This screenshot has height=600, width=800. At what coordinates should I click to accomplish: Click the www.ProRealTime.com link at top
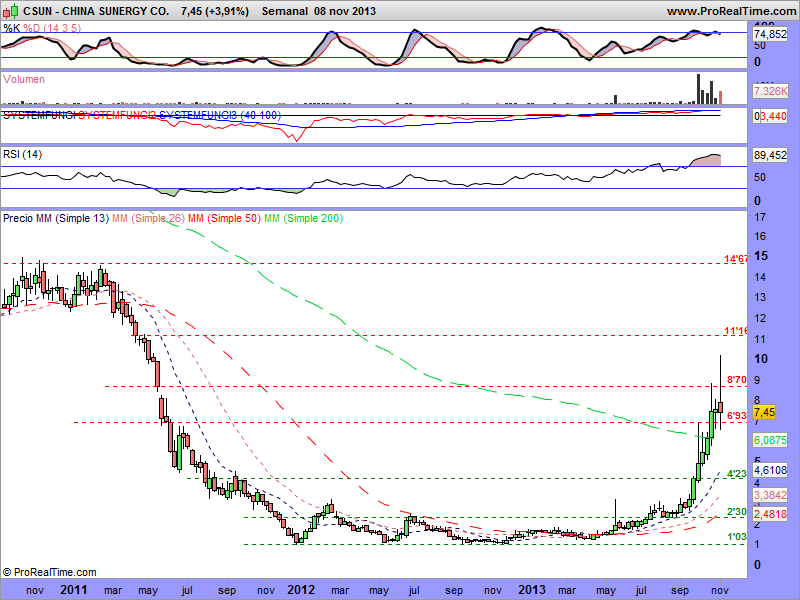tap(733, 11)
